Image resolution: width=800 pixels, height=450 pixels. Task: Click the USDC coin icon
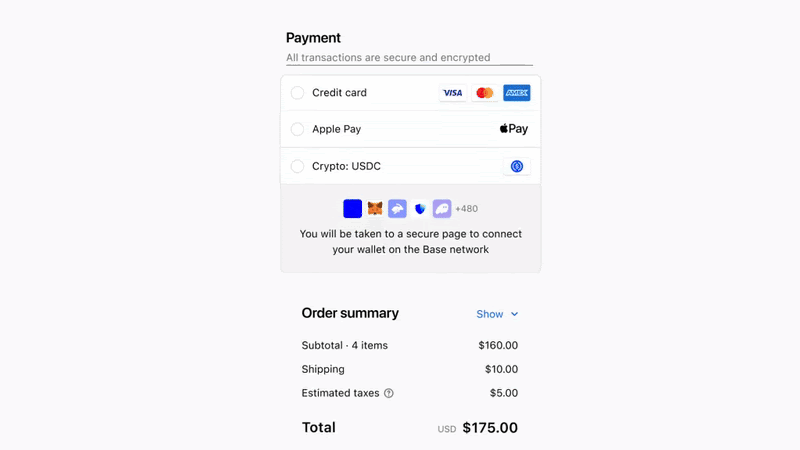[517, 166]
